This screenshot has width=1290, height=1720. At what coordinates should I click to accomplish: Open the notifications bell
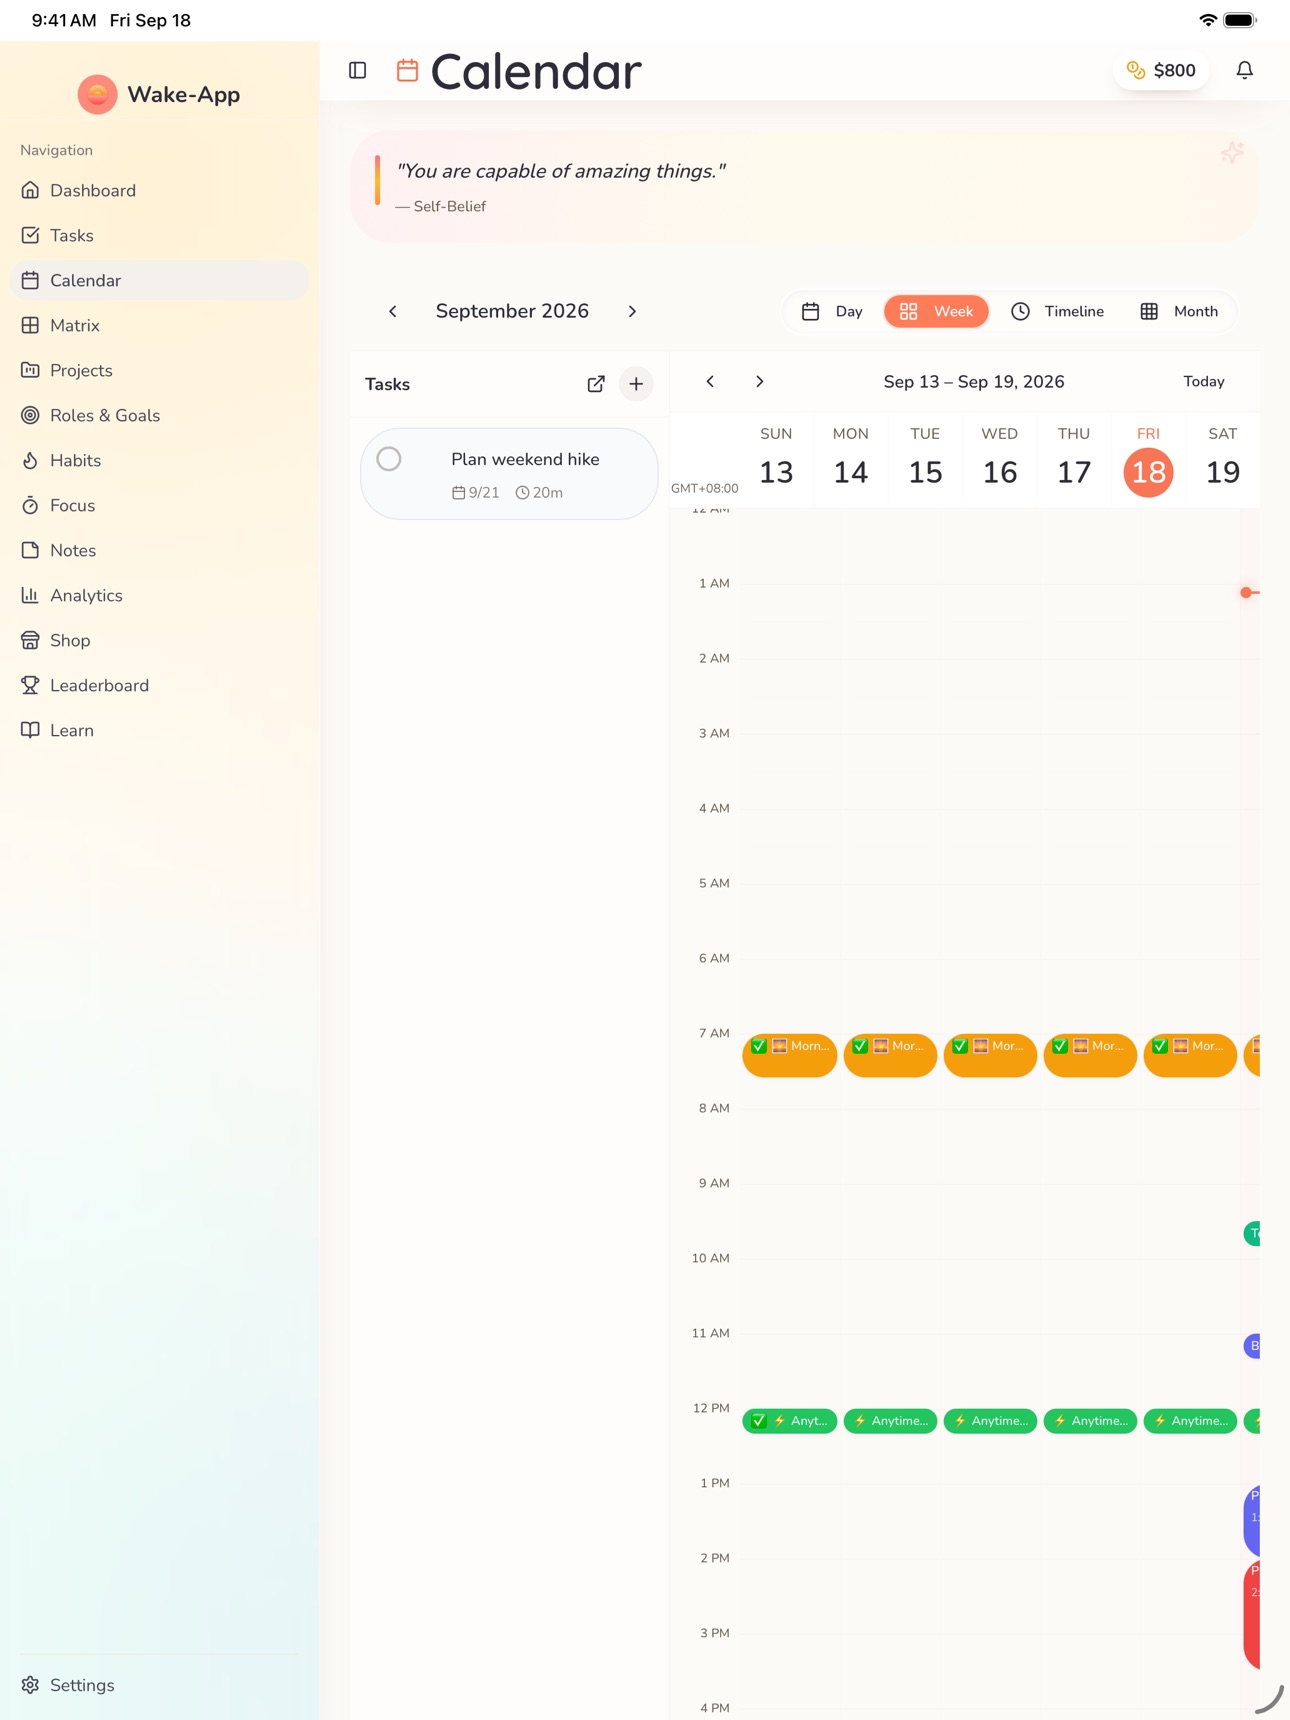tap(1244, 70)
